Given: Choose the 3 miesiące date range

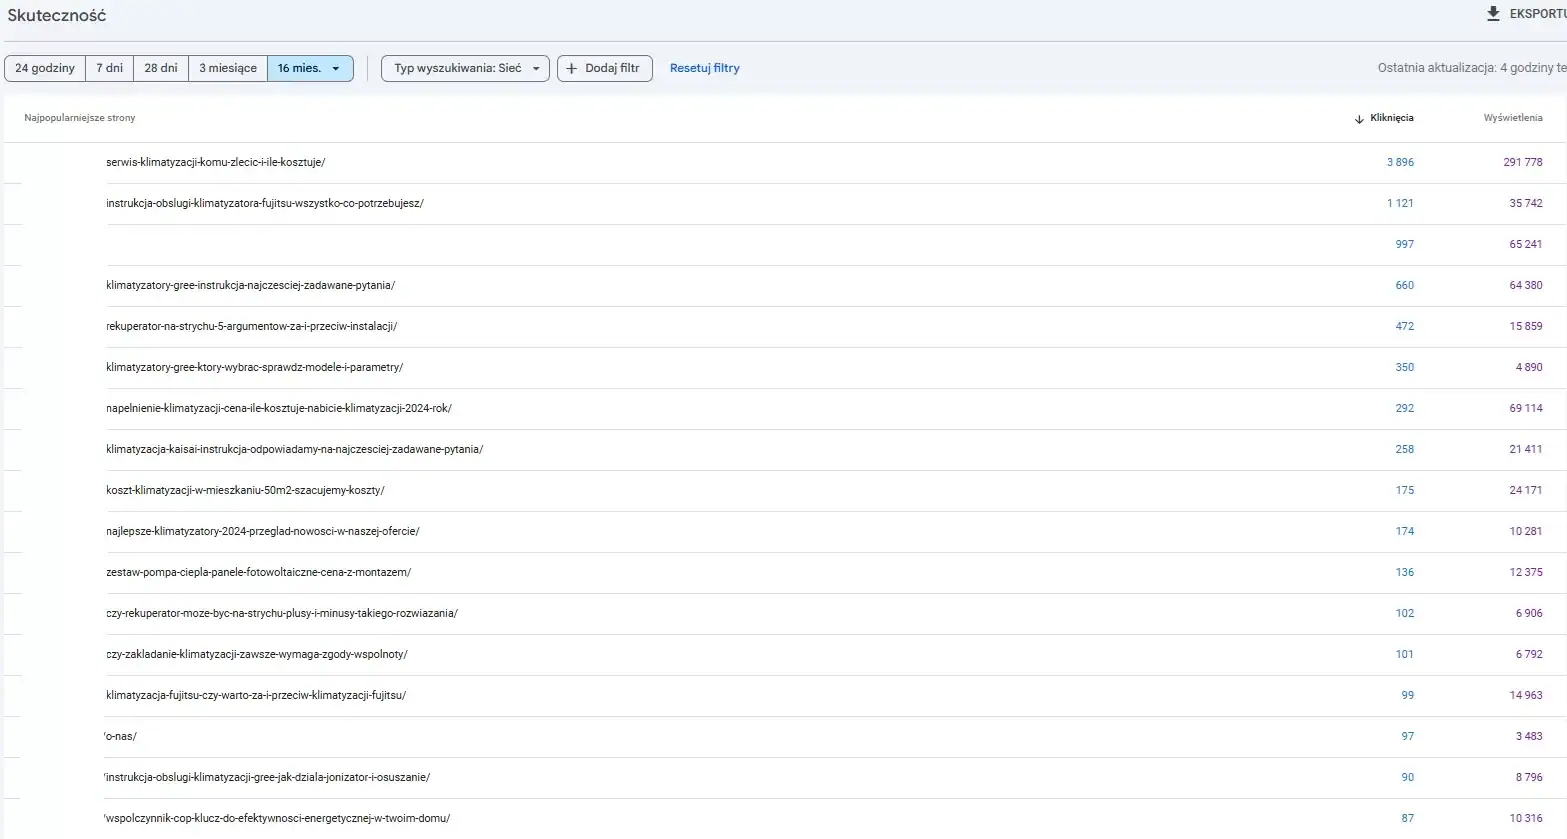Looking at the screenshot, I should [228, 68].
